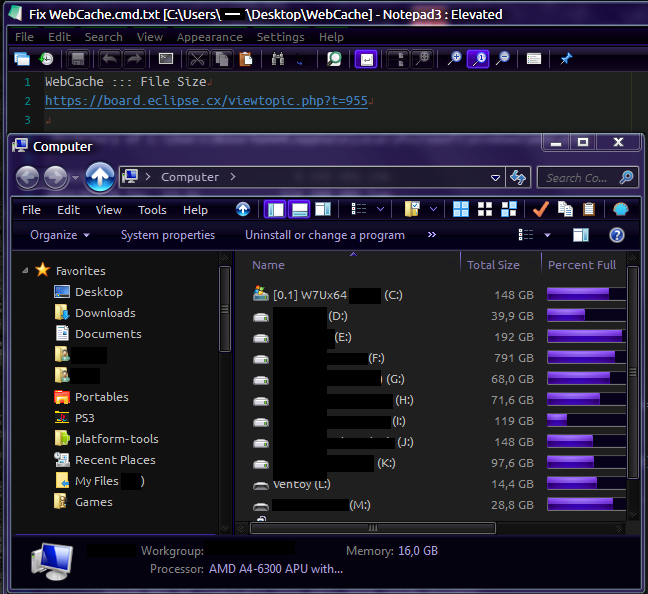Toggle the preview pane toolbar button

323,209
